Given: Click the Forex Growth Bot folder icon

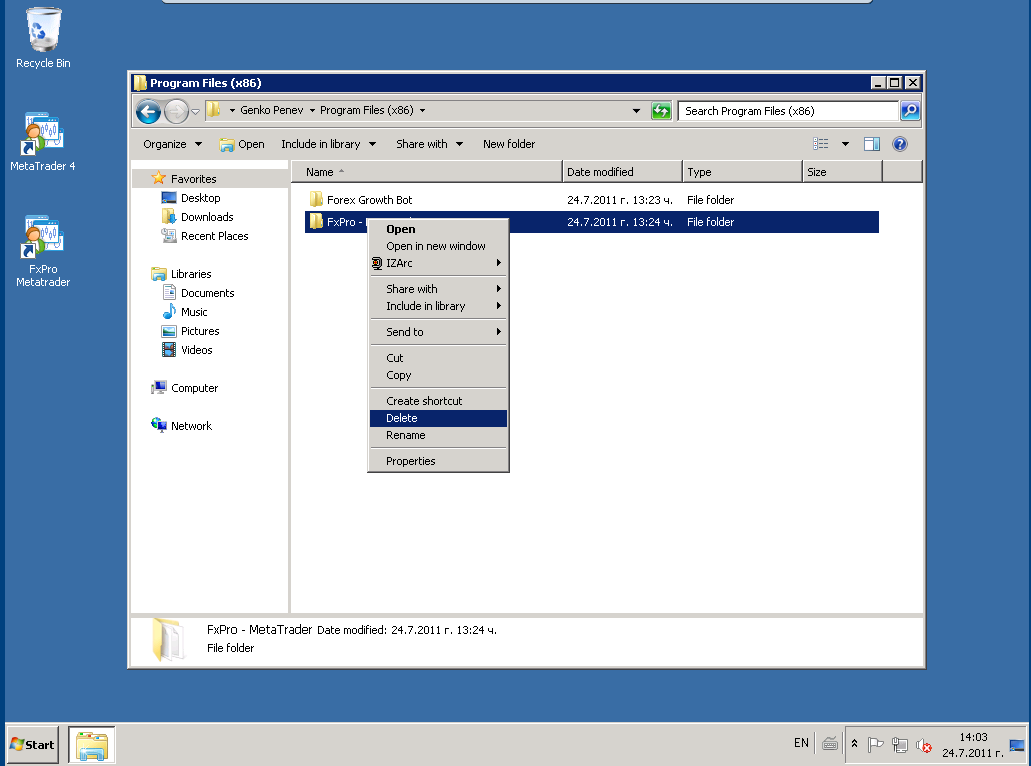Looking at the screenshot, I should 316,199.
